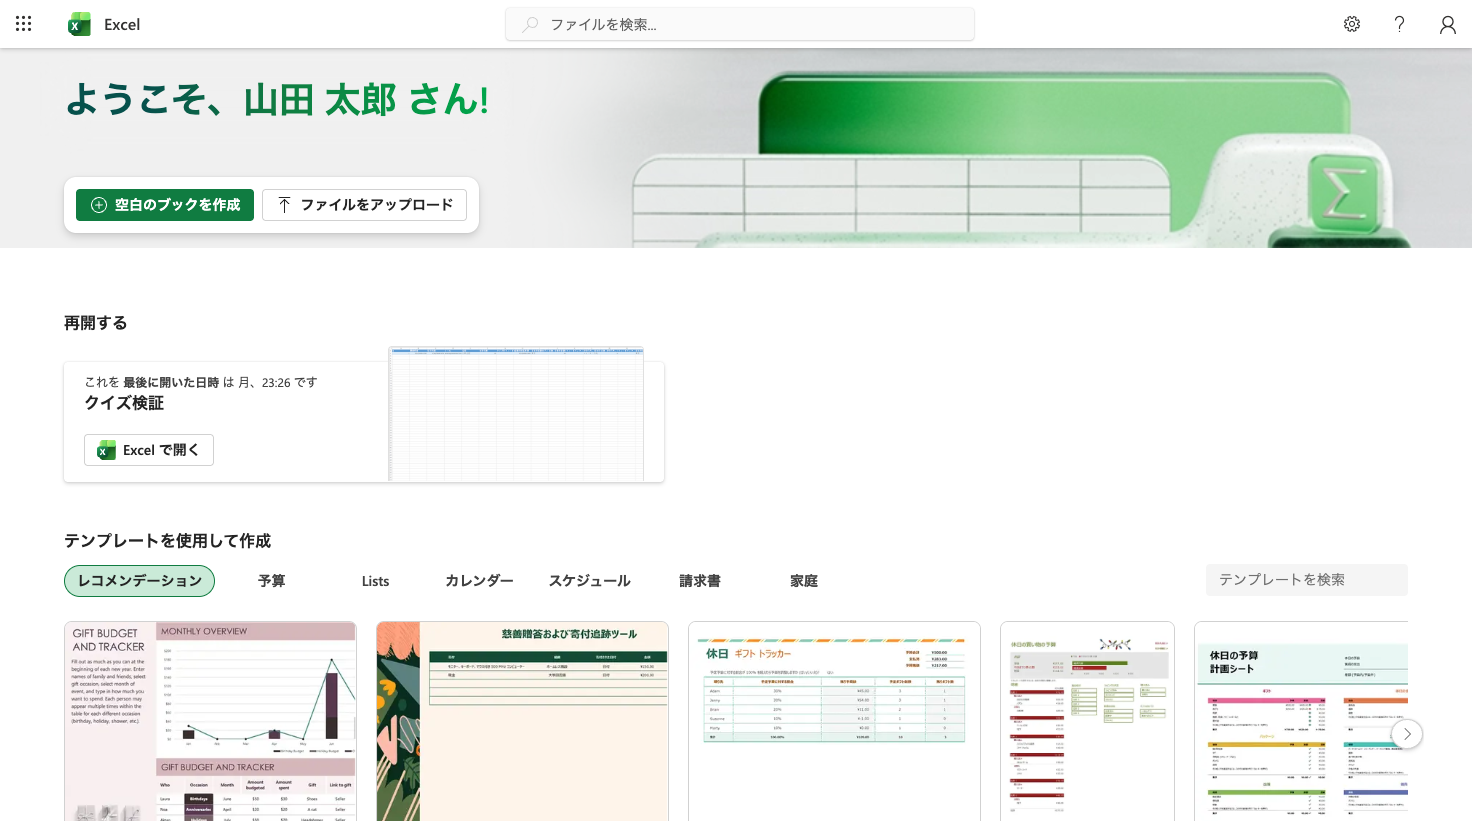
Task: Open the 休日の買い物の予算 template
Action: tap(1087, 721)
